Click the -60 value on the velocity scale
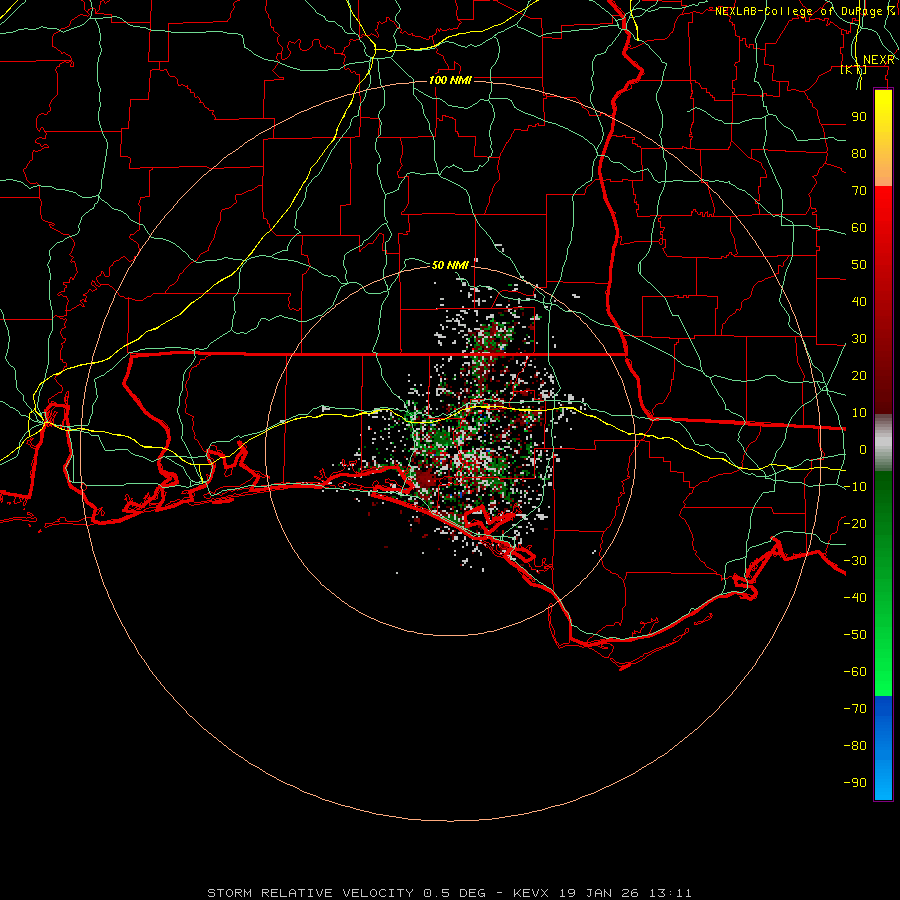Screen dimensions: 900x900 click(x=855, y=672)
